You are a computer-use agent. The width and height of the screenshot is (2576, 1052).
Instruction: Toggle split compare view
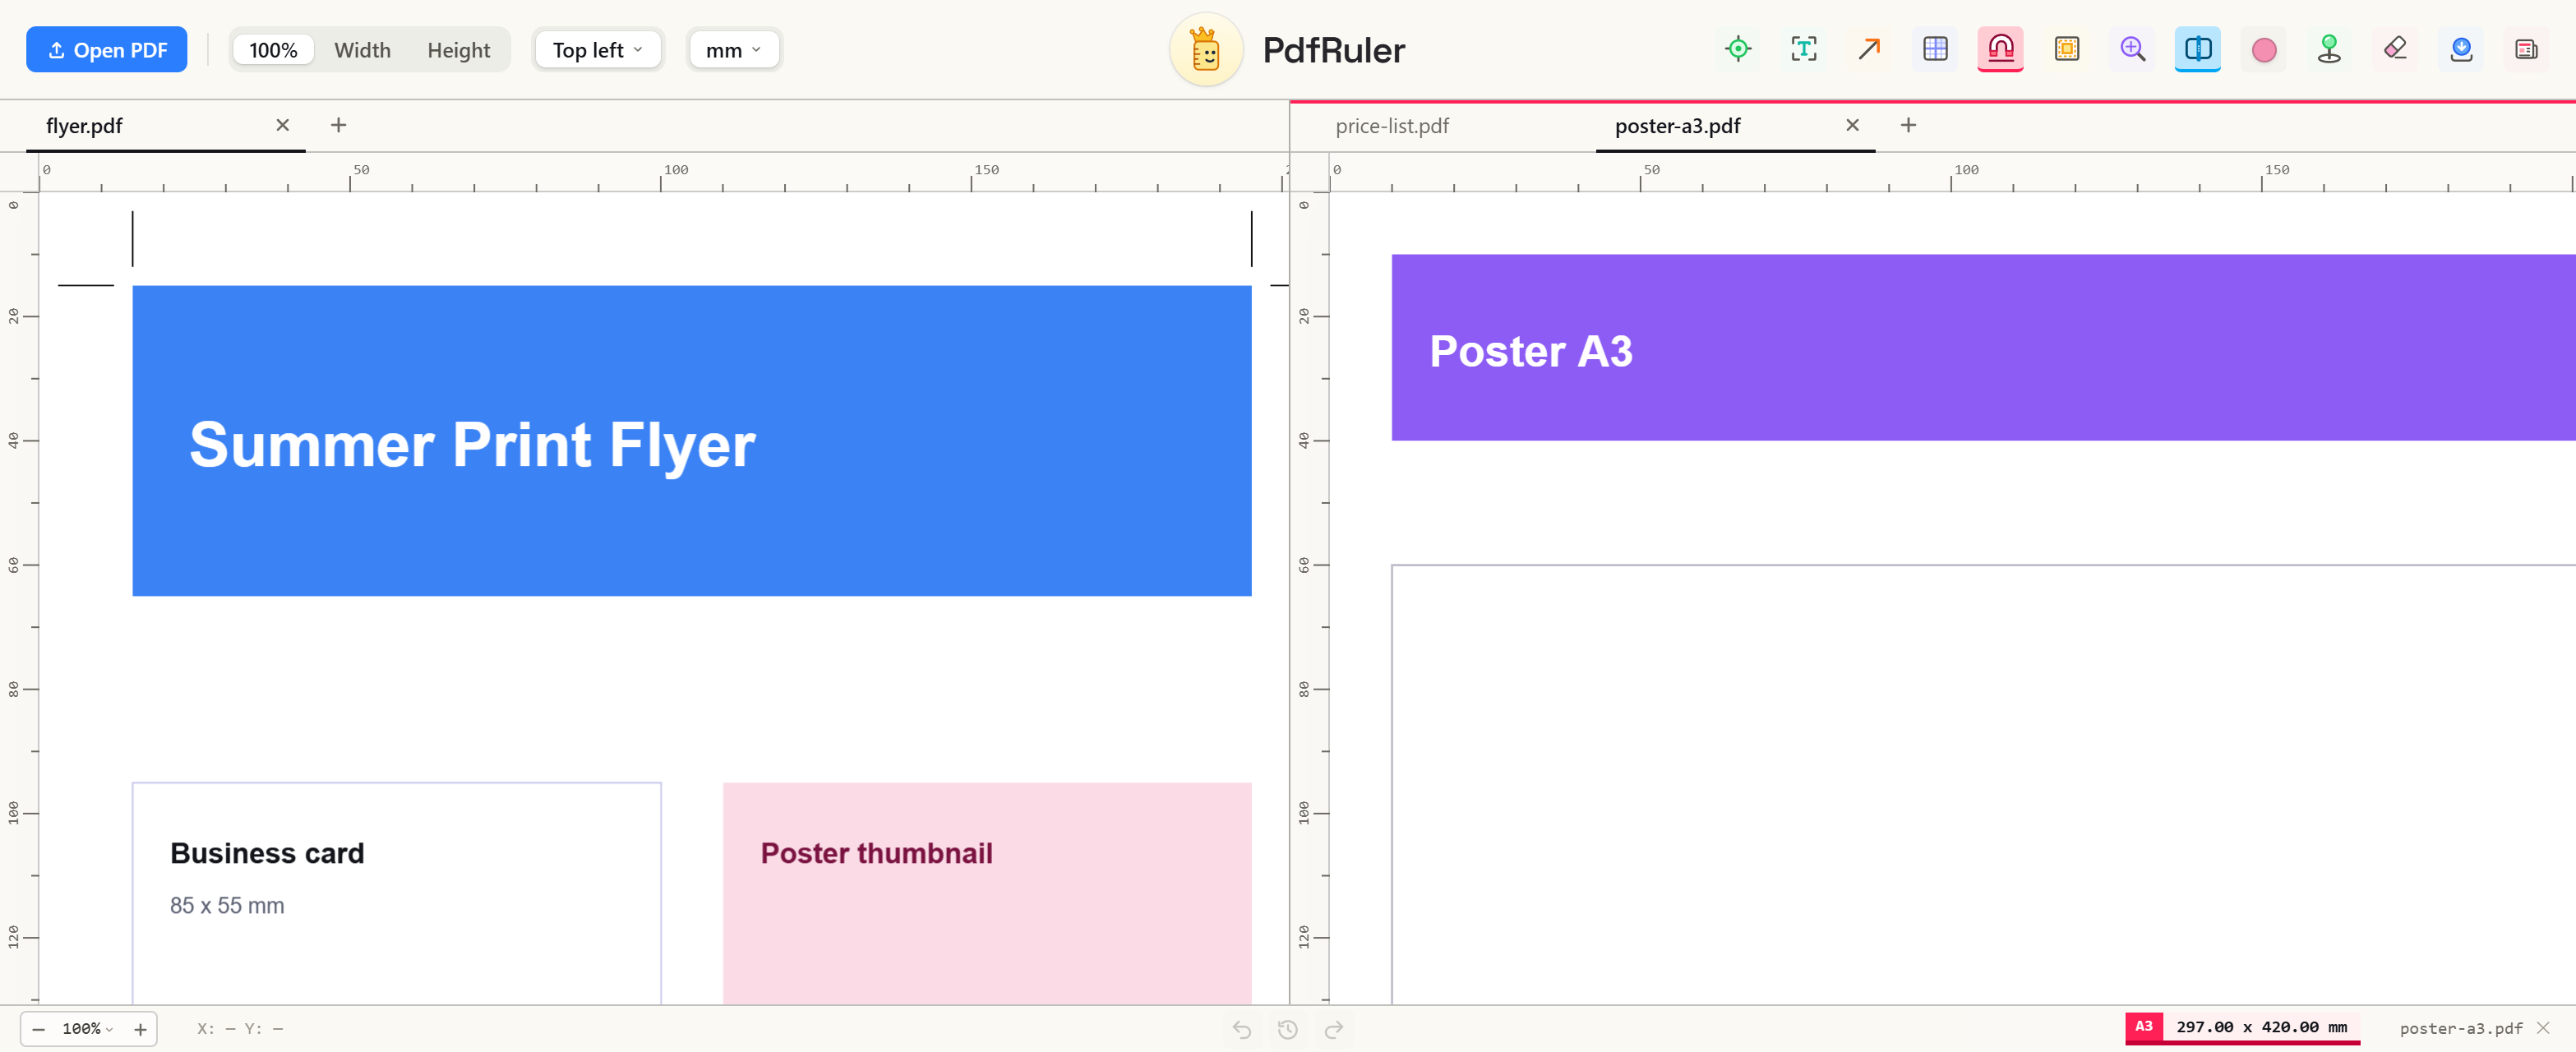coord(2197,49)
